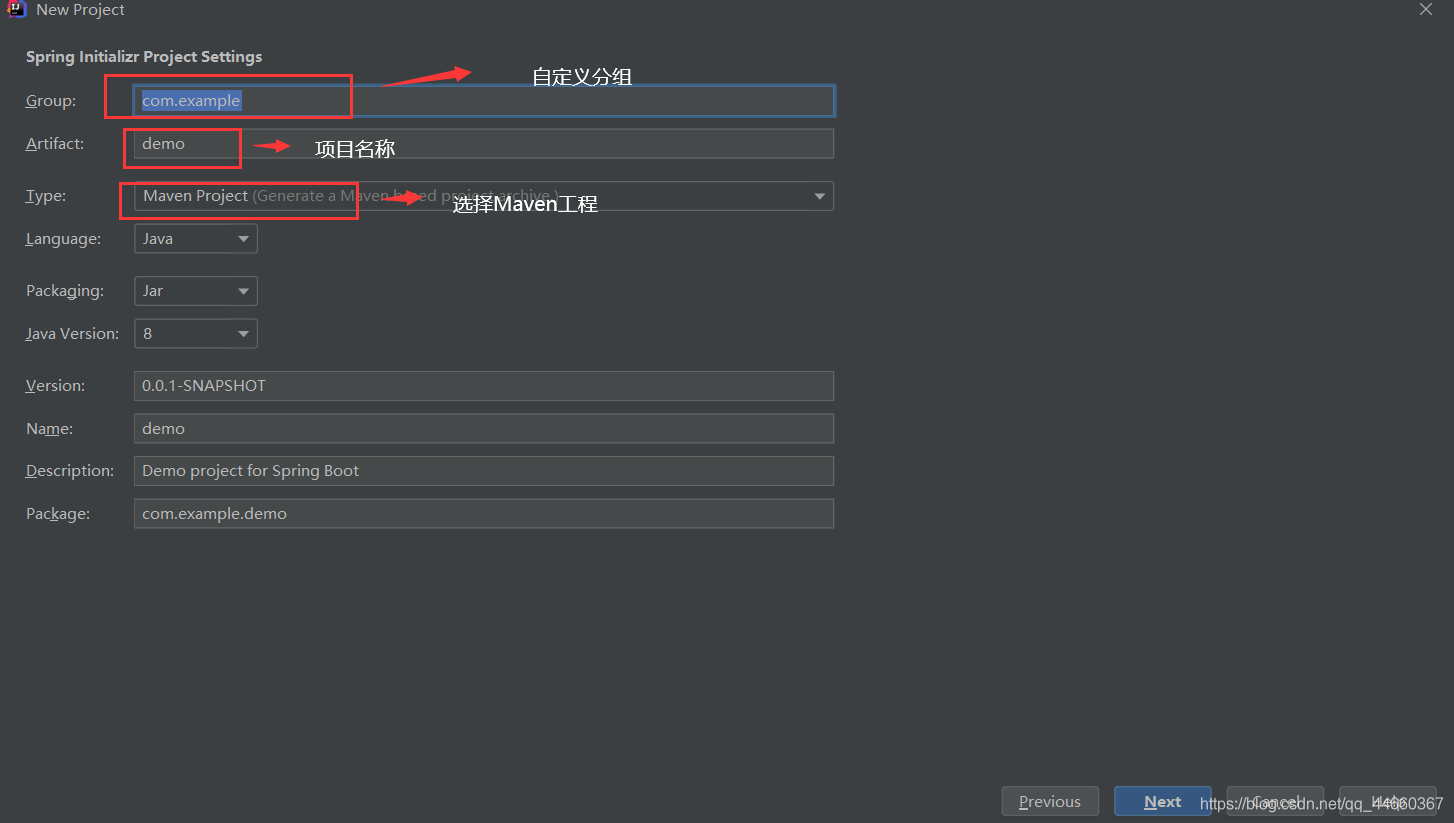Click the Group label
Screen dimensions: 1454x823
[51, 101]
